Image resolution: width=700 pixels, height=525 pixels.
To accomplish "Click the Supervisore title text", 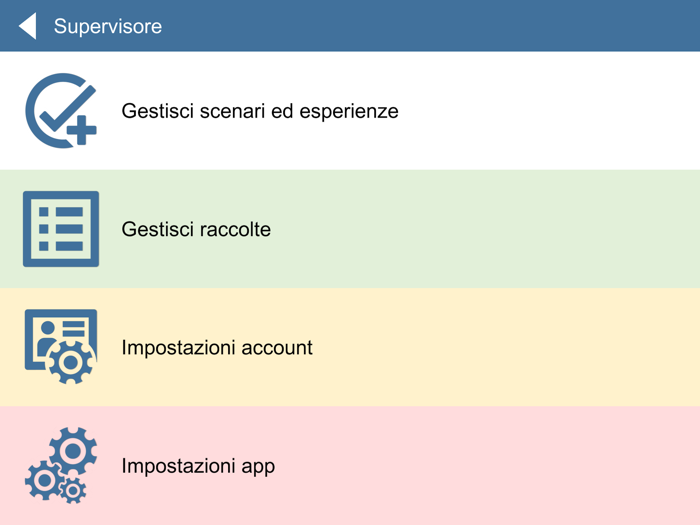I will 108,27.
